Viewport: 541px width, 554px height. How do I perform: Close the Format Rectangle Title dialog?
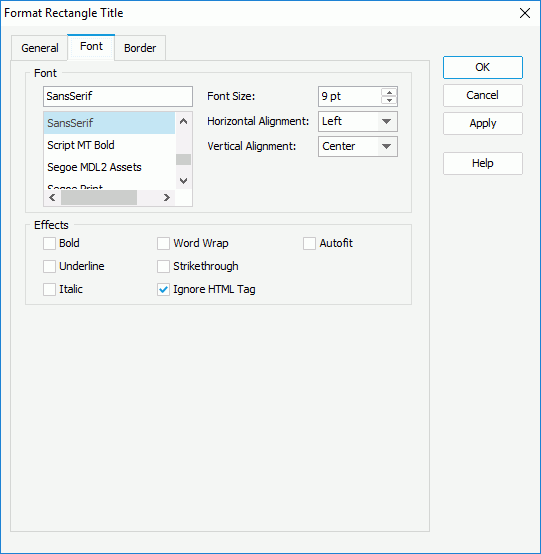(x=525, y=13)
